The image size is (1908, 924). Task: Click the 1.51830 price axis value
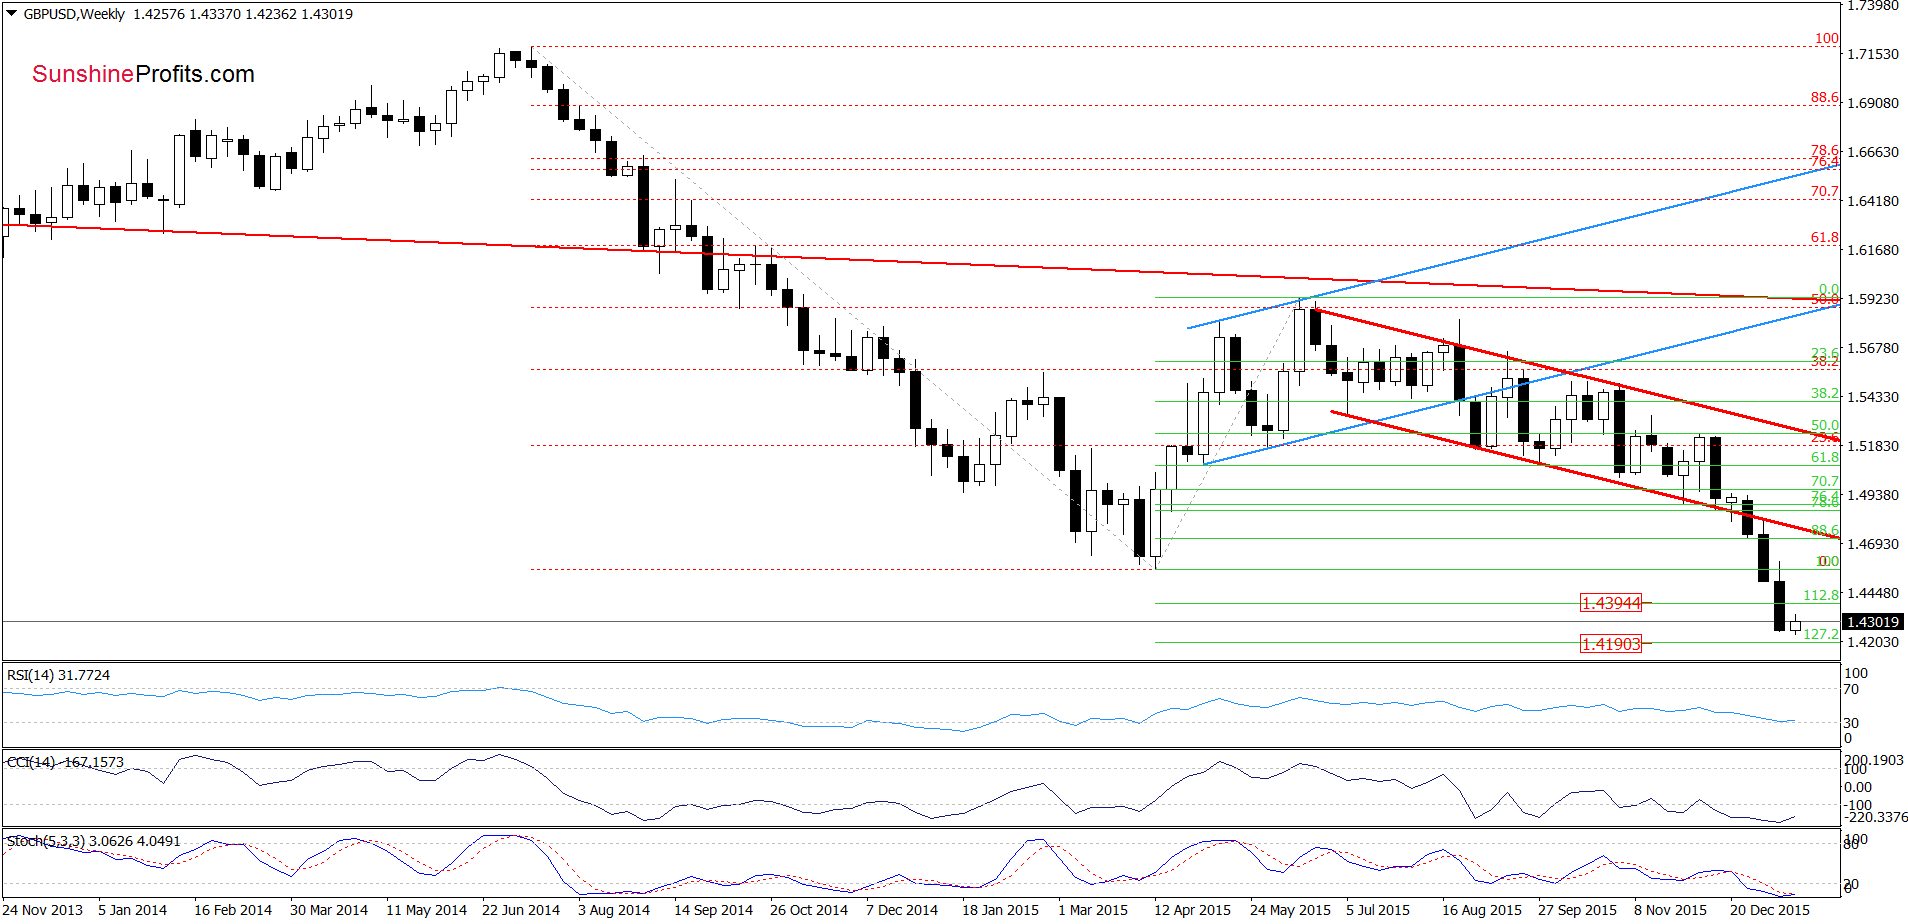(x=1872, y=446)
